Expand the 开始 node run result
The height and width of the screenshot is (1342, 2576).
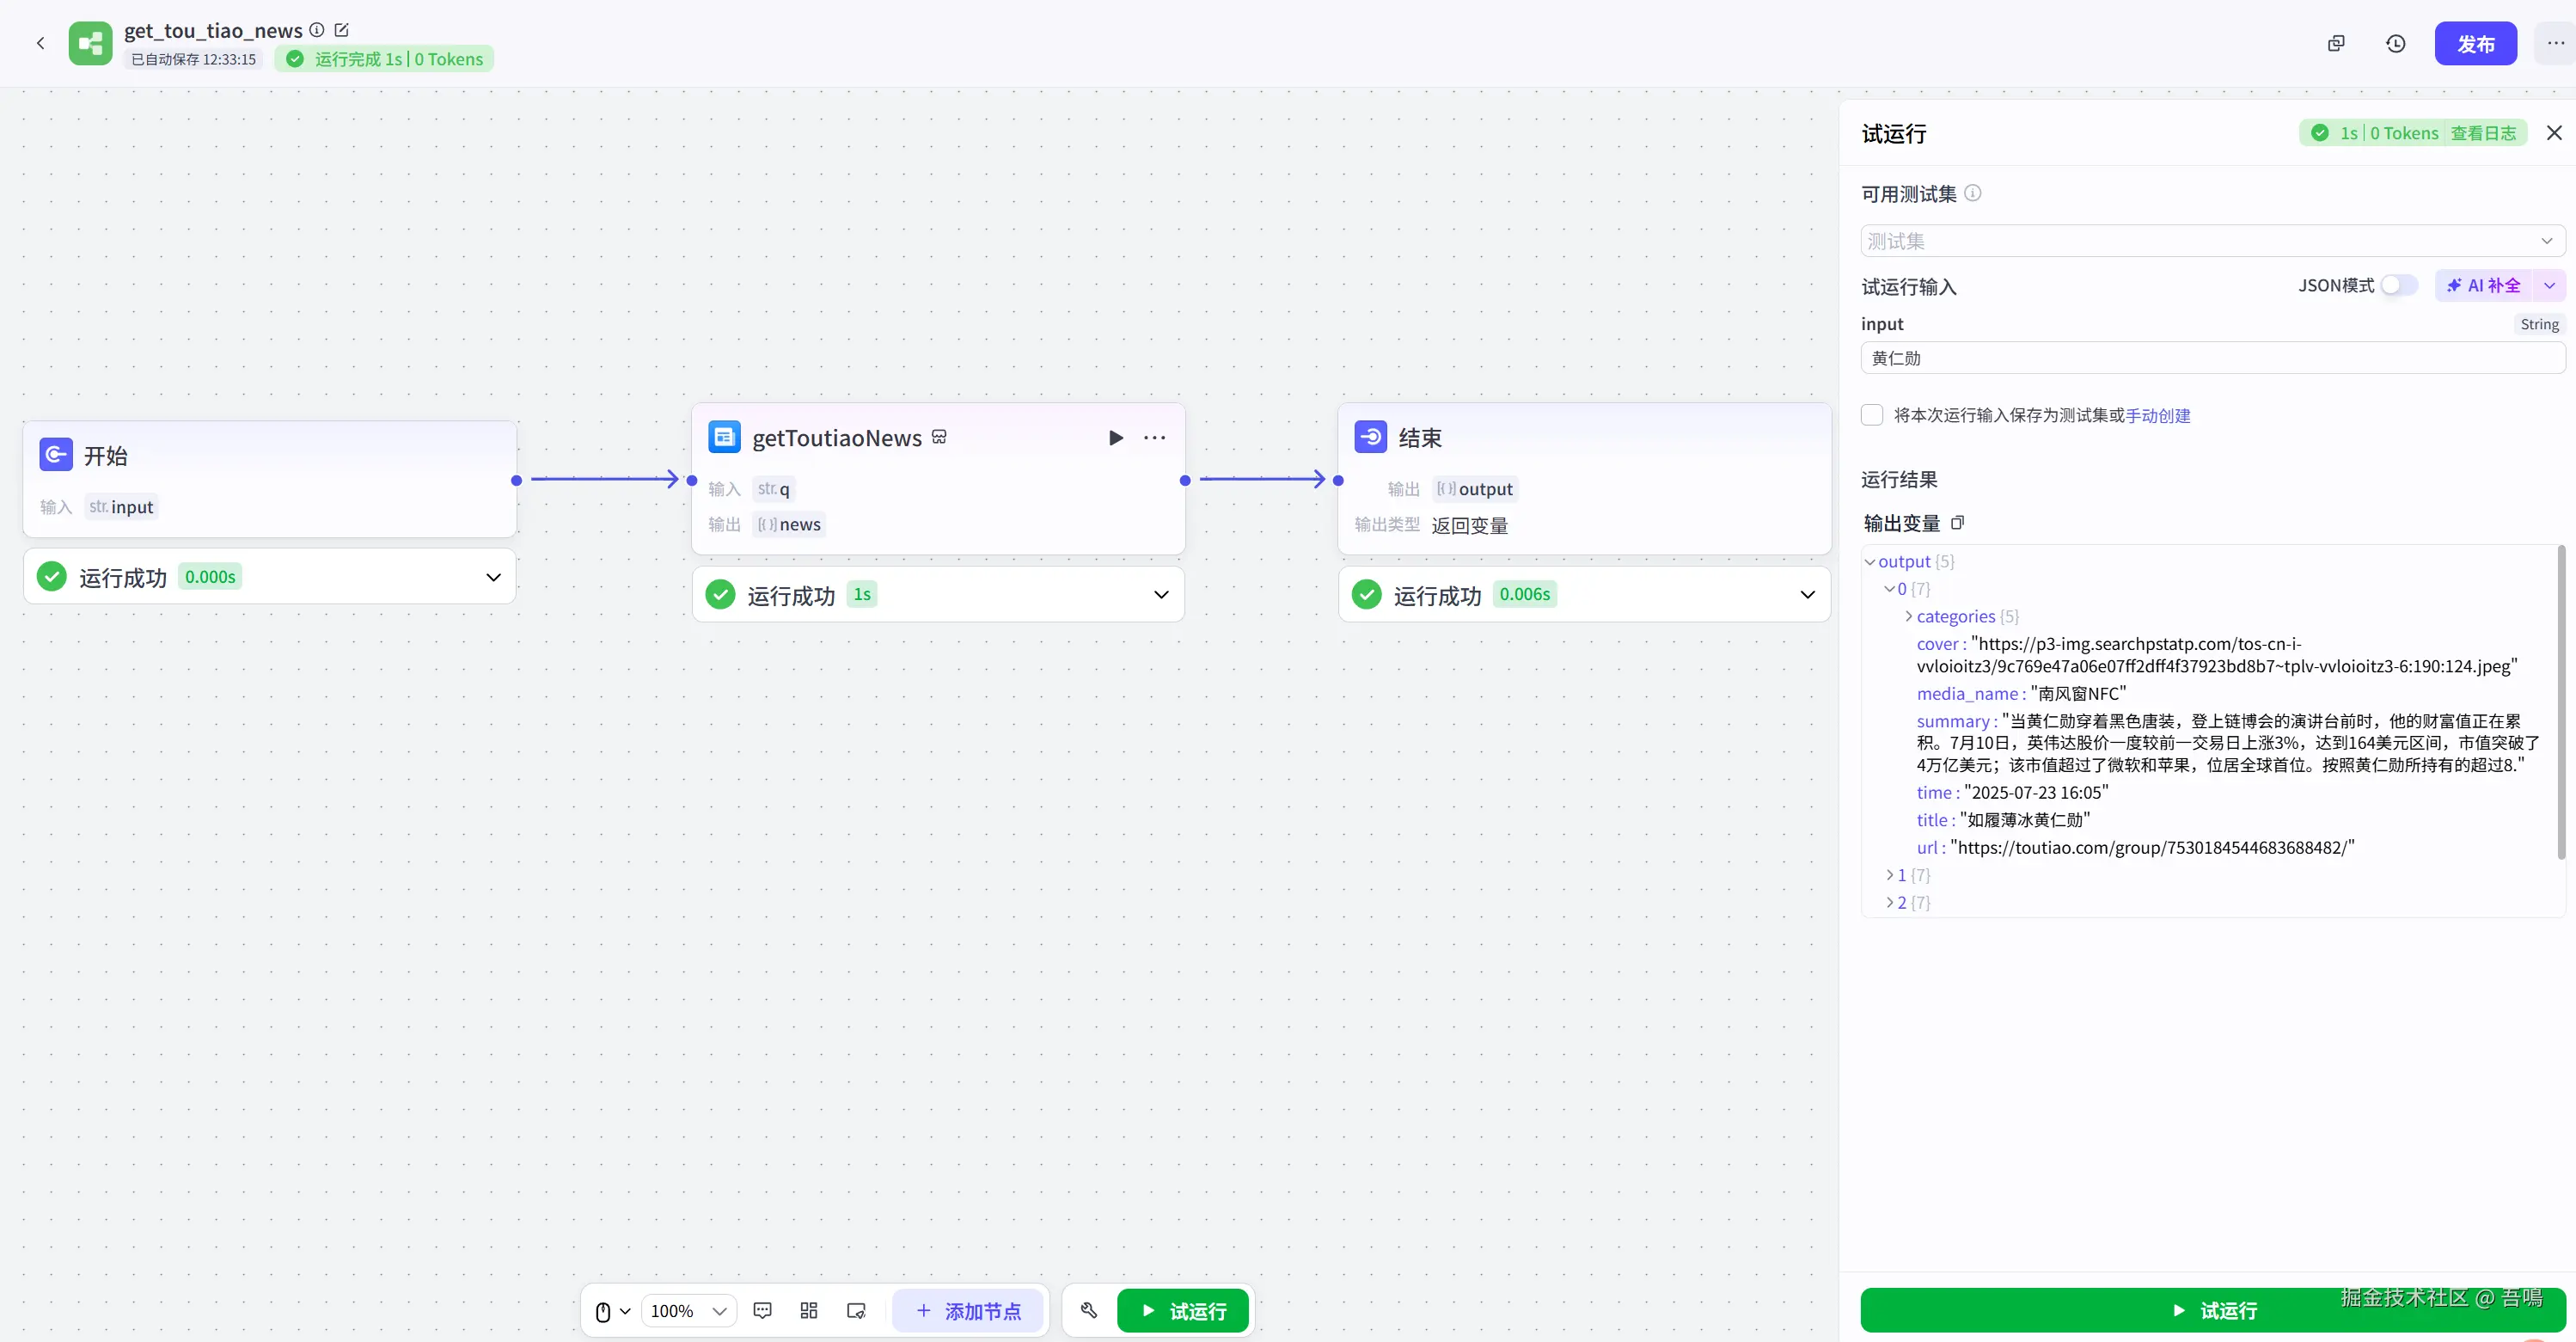click(x=493, y=577)
